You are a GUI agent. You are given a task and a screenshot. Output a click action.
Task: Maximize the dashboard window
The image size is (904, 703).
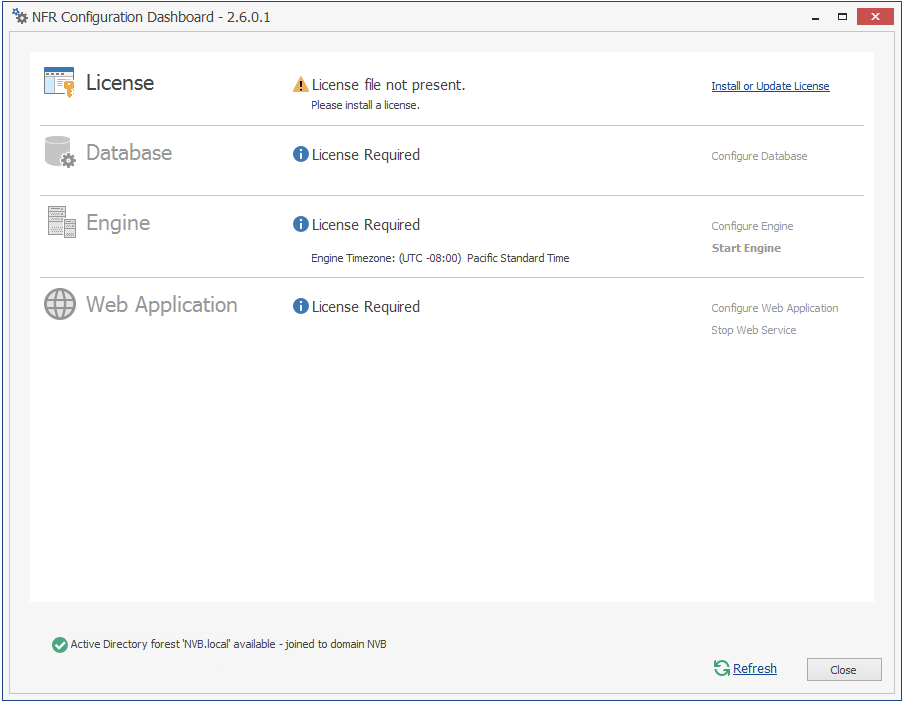pos(842,16)
